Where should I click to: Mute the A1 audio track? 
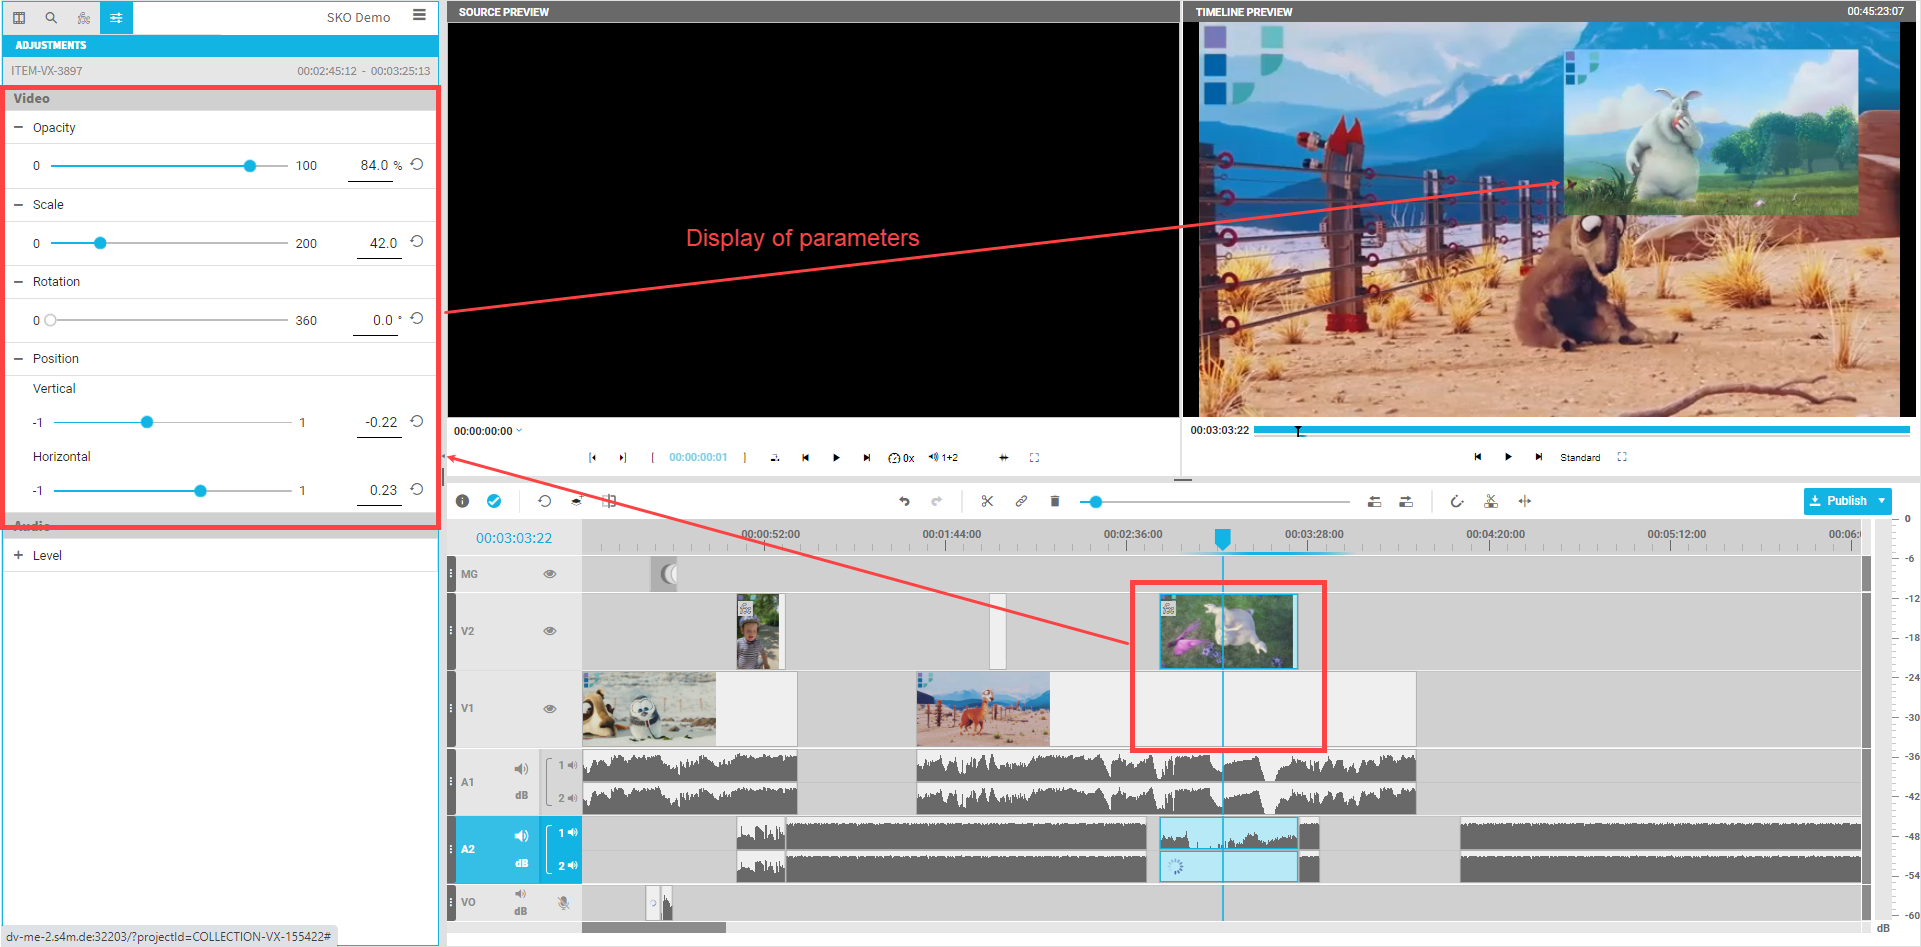point(520,769)
